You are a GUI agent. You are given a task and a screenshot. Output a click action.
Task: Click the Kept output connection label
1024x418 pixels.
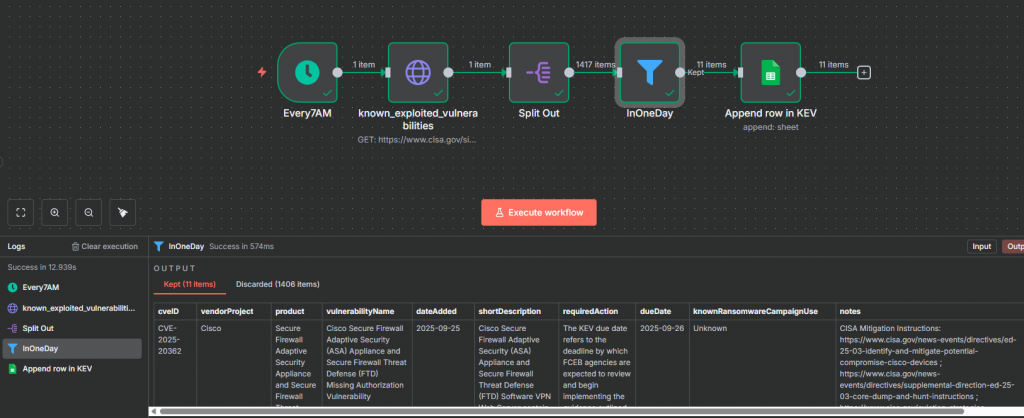(x=696, y=72)
